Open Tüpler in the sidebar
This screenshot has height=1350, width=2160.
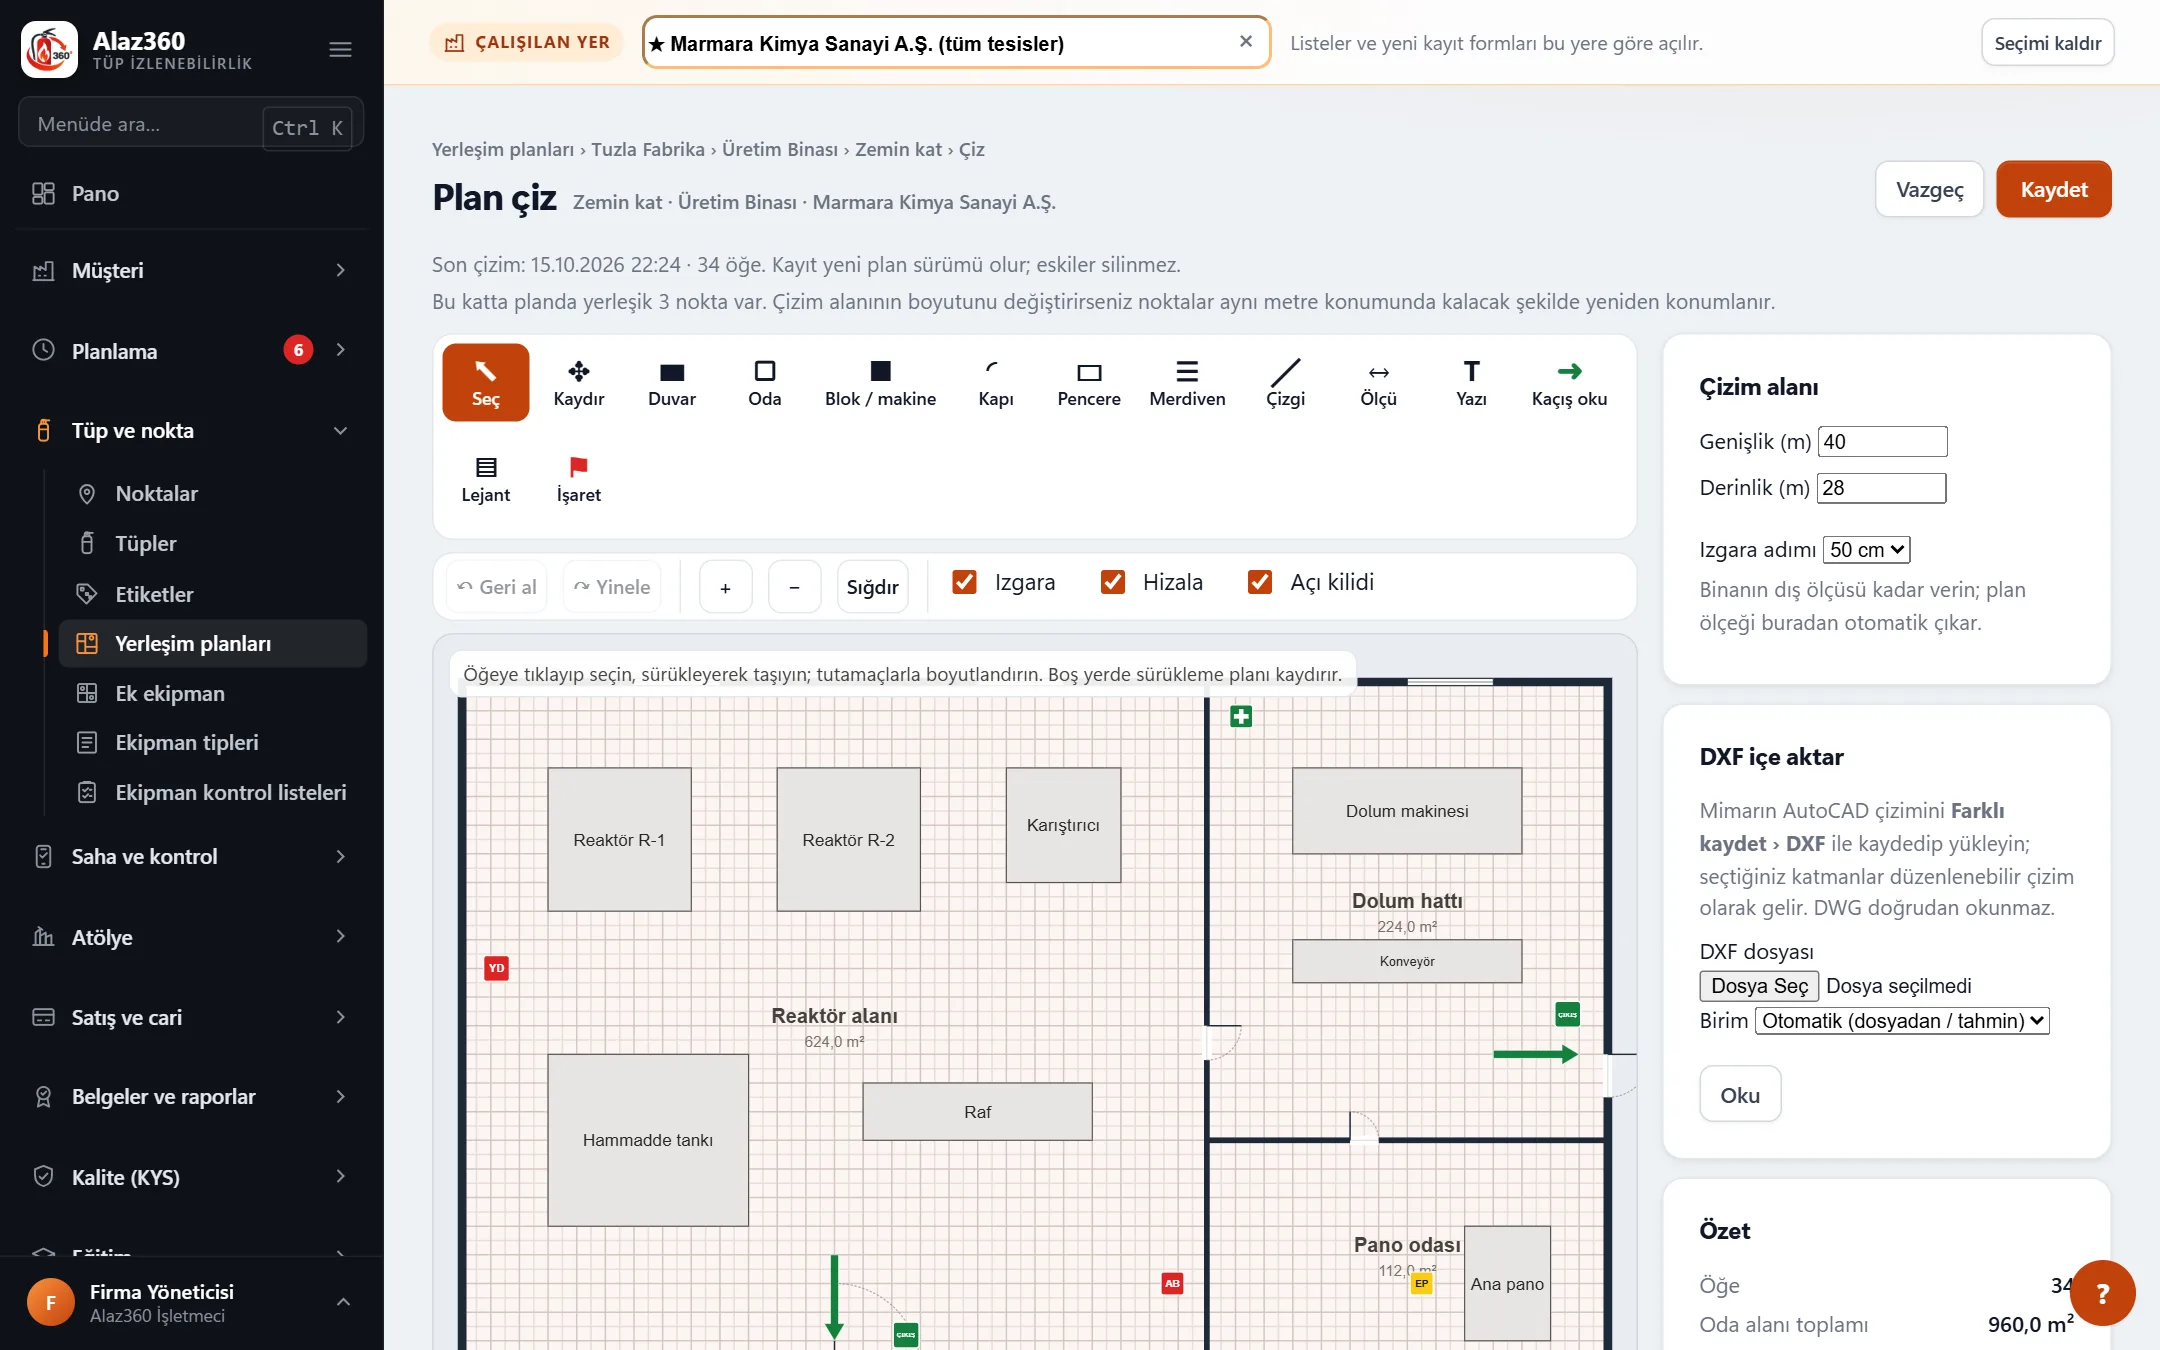click(x=213, y=543)
